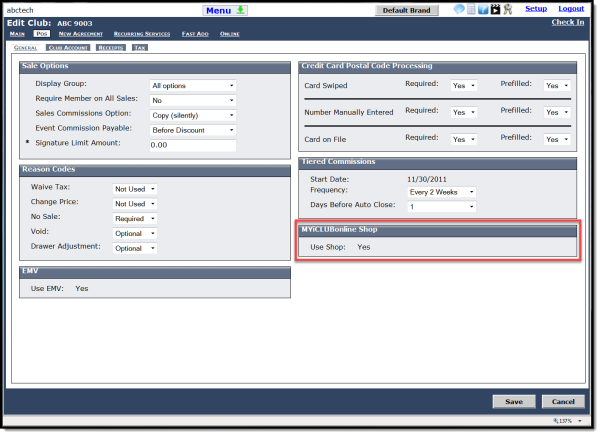Open Card Swiped Required dropdown
The width and height of the screenshot is (600, 435).
[x=465, y=86]
